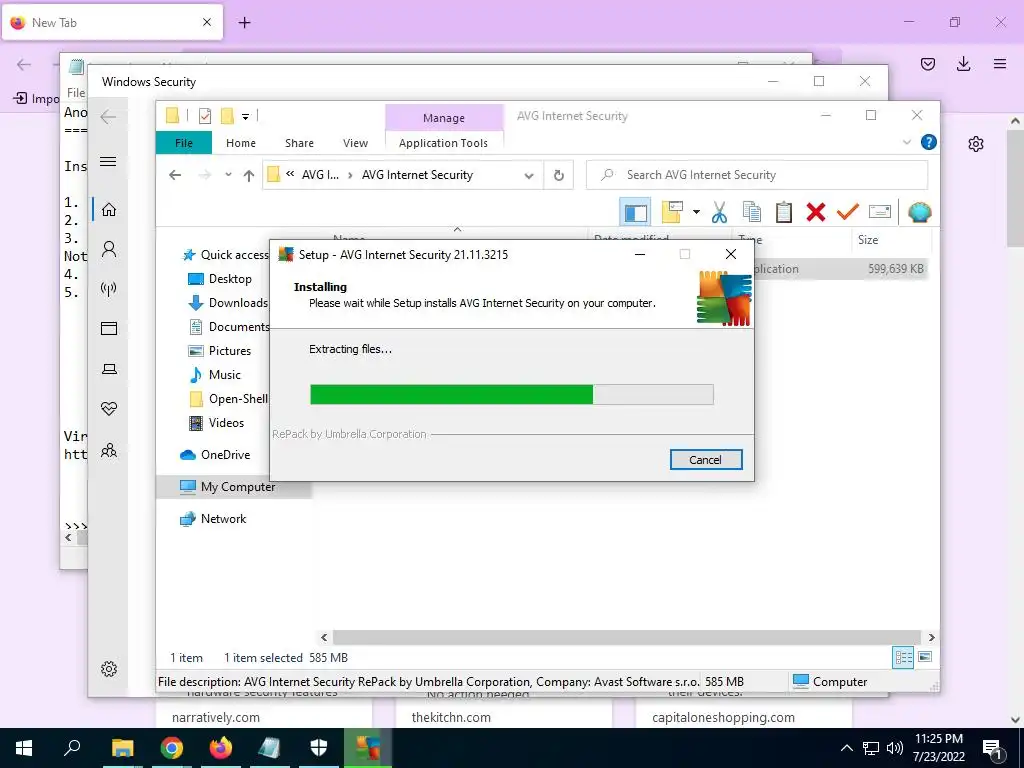Cancel the AVG setup installation
This screenshot has height=768, width=1024.
pyautogui.click(x=706, y=460)
